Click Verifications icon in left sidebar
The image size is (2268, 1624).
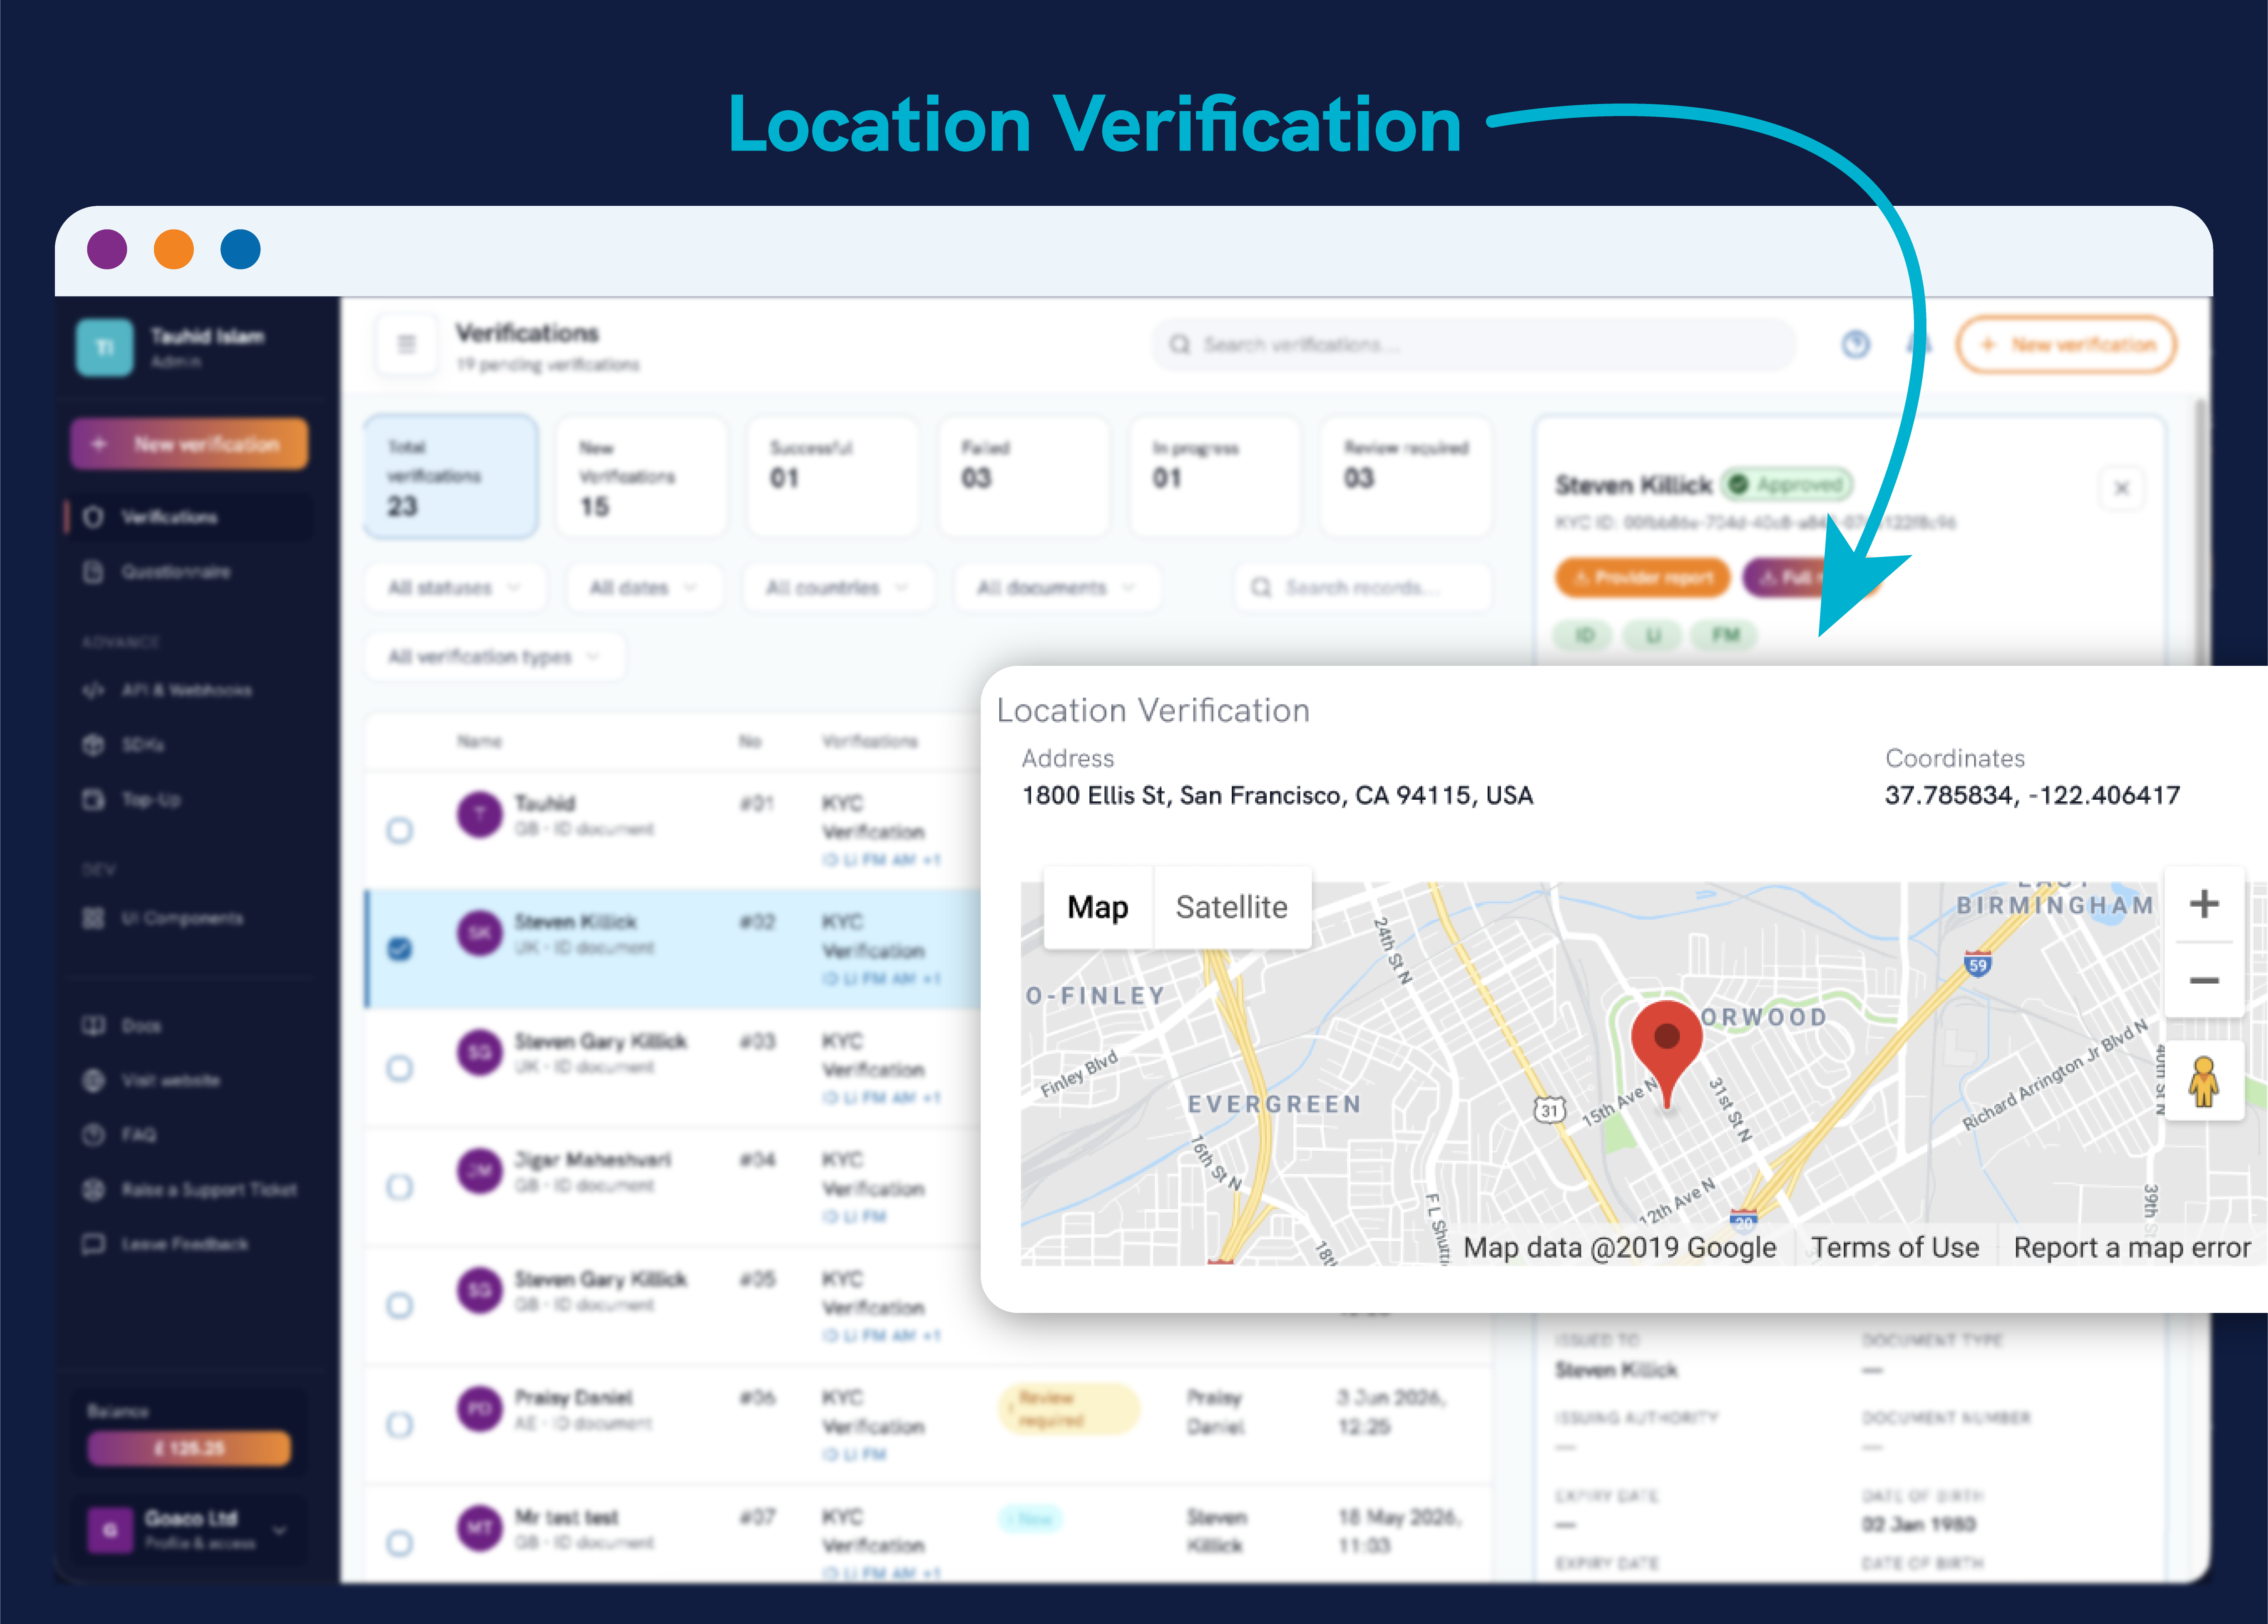pos(93,517)
